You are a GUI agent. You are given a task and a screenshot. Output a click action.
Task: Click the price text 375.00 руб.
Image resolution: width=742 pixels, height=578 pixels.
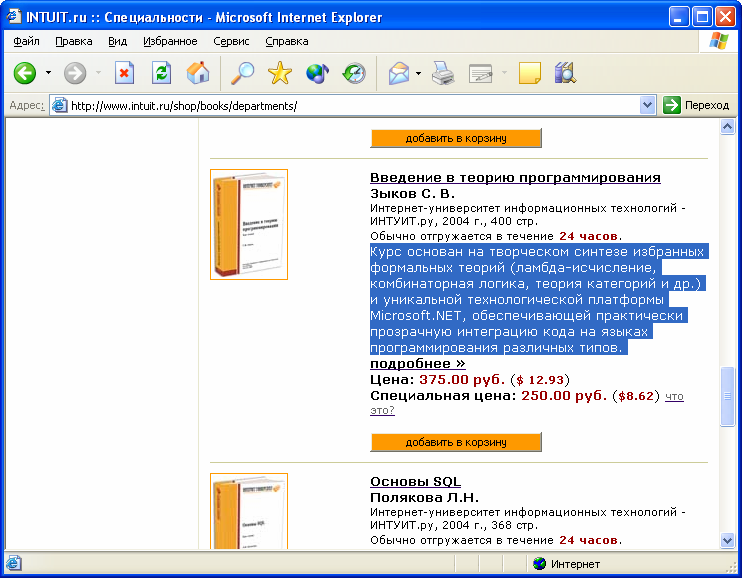pyautogui.click(x=462, y=380)
